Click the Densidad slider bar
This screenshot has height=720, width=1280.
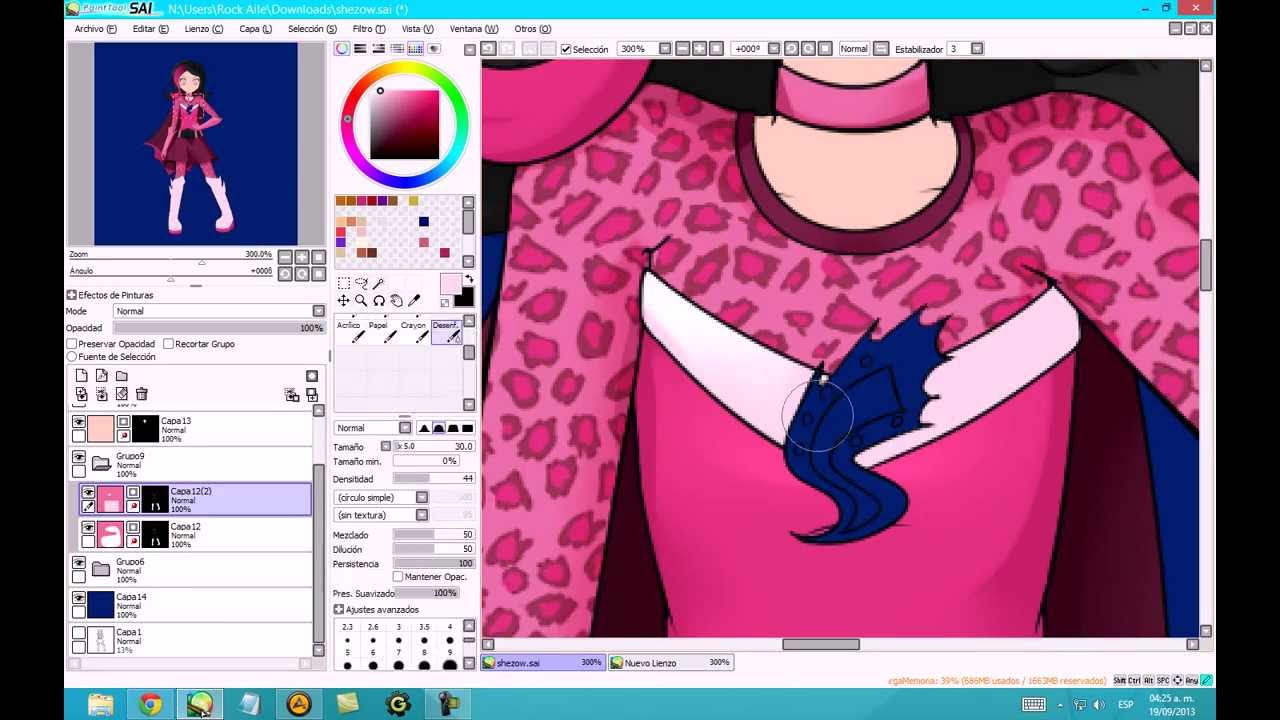434,479
